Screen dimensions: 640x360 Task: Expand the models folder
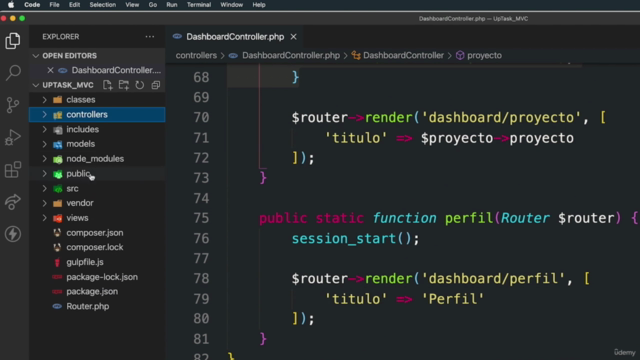click(44, 144)
